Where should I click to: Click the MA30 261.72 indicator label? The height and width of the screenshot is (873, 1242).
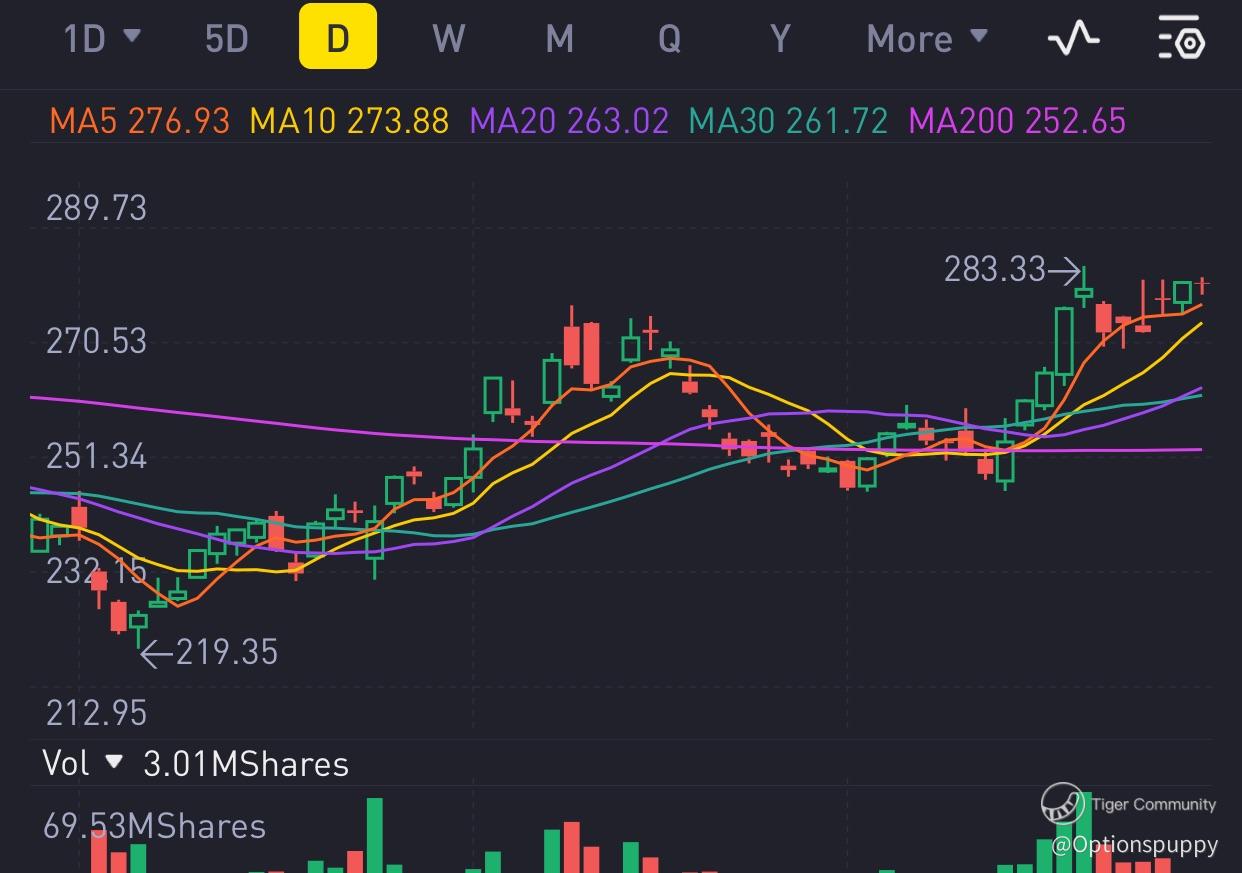pos(789,121)
